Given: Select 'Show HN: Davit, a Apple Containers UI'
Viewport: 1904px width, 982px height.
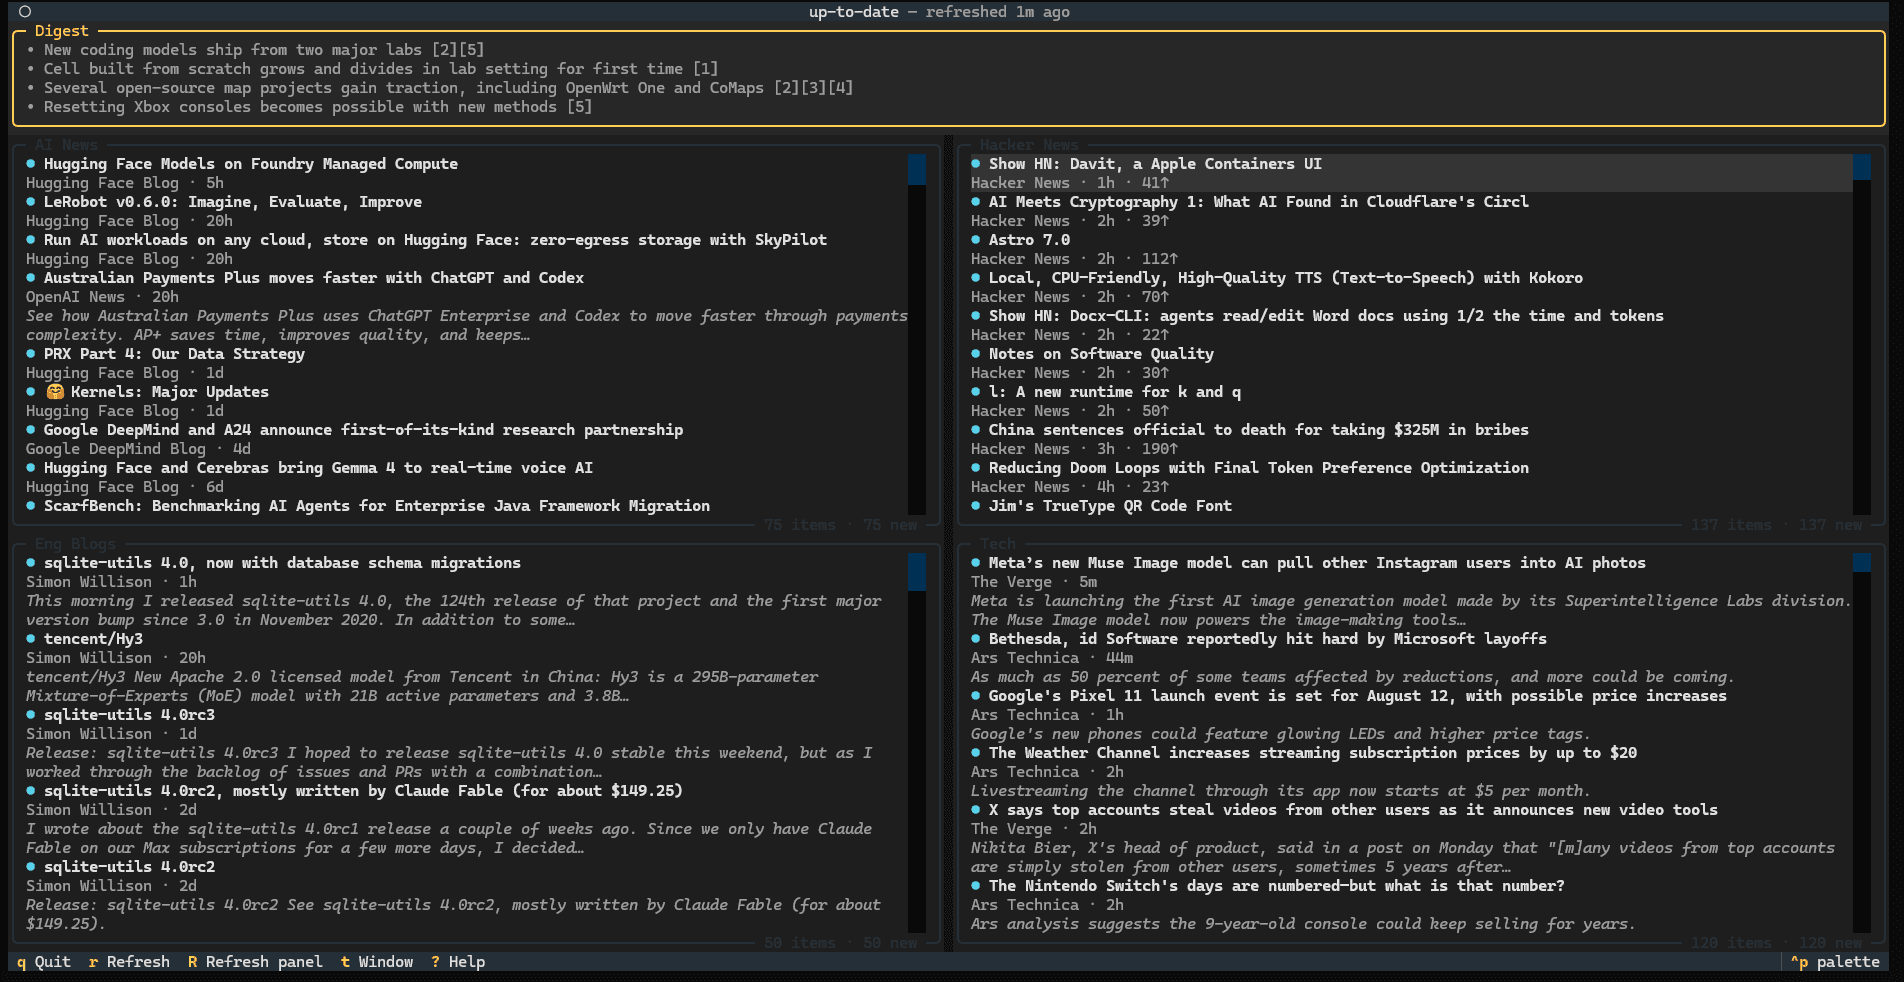Looking at the screenshot, I should pos(1155,164).
